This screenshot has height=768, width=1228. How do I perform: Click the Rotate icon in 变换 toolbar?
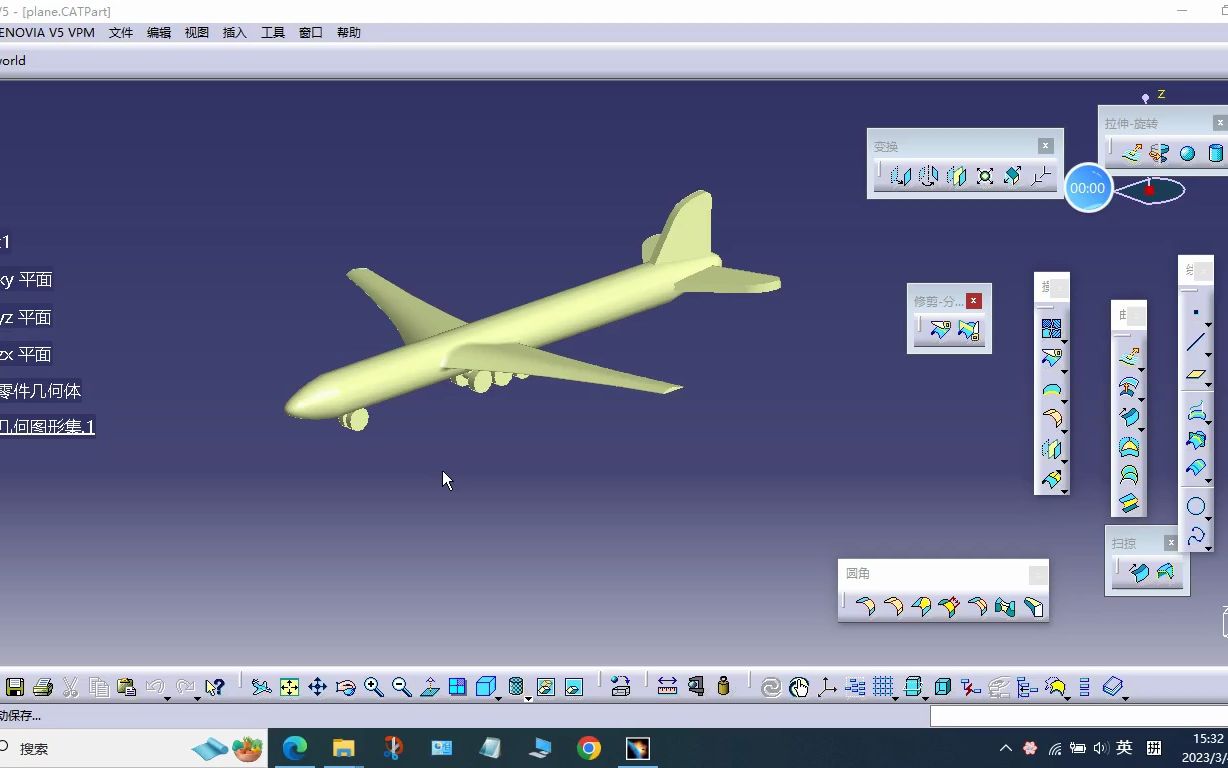tap(928, 176)
